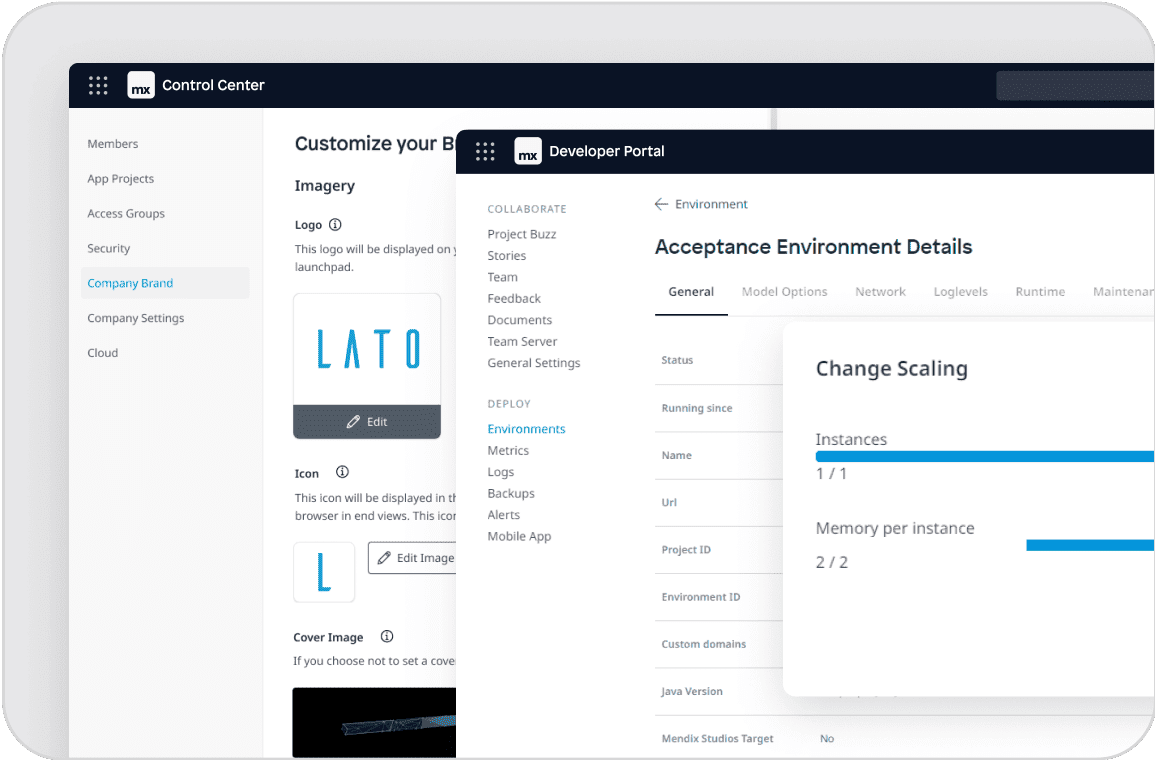Open Metrics under Deploy
The width and height of the screenshot is (1155, 760).
508,450
